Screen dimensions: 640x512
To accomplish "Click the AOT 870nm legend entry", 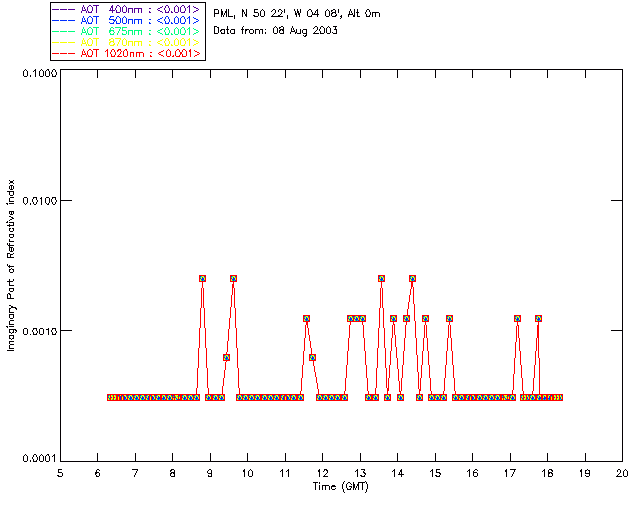I will (x=126, y=42).
